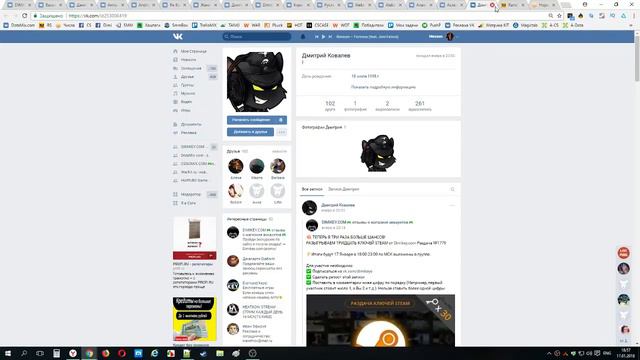The height and width of the screenshot is (360, 640).
Task: Select the Все записи wall tab
Action: click(312, 189)
